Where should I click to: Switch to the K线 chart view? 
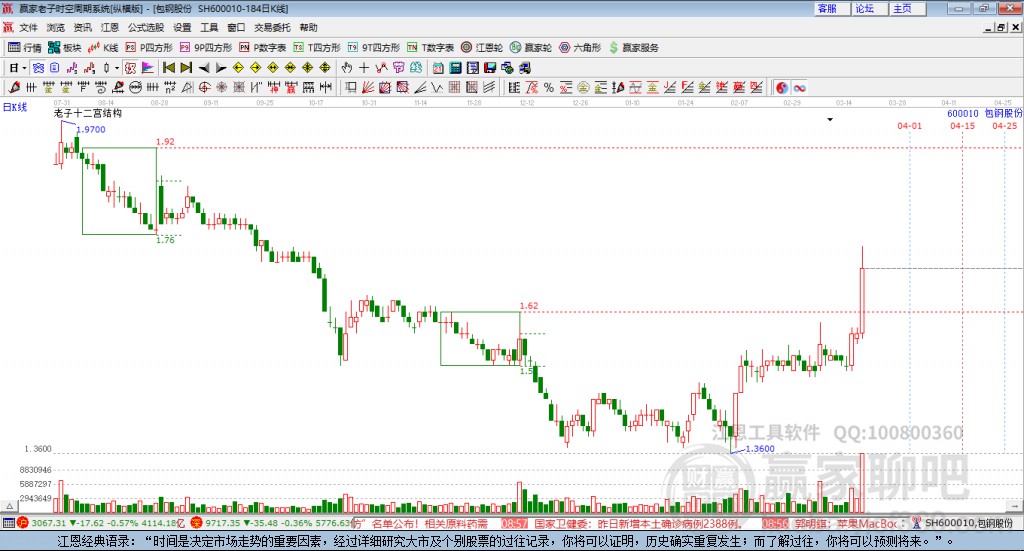(103, 48)
